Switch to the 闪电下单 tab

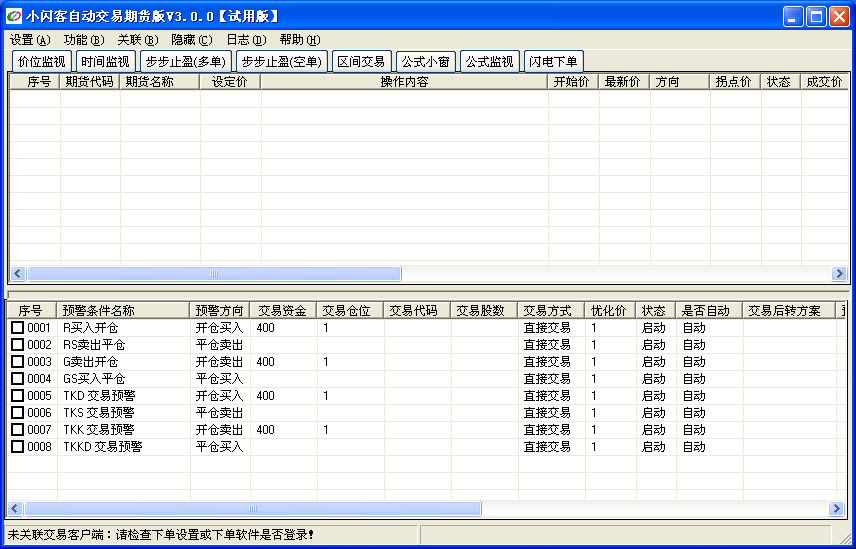(553, 62)
